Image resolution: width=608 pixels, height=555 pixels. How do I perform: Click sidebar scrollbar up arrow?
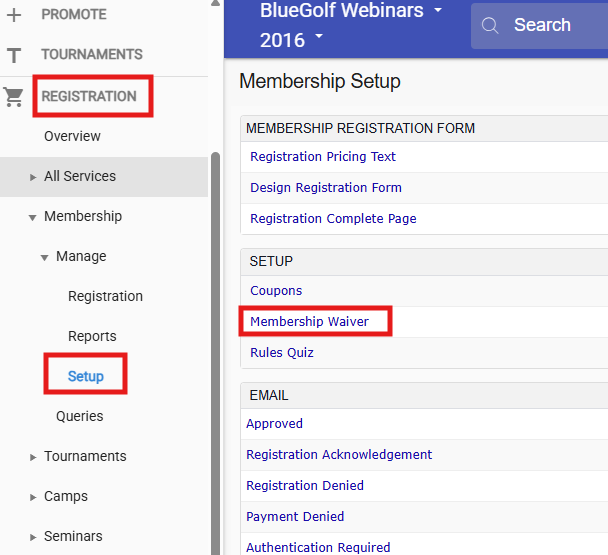[x=216, y=3]
